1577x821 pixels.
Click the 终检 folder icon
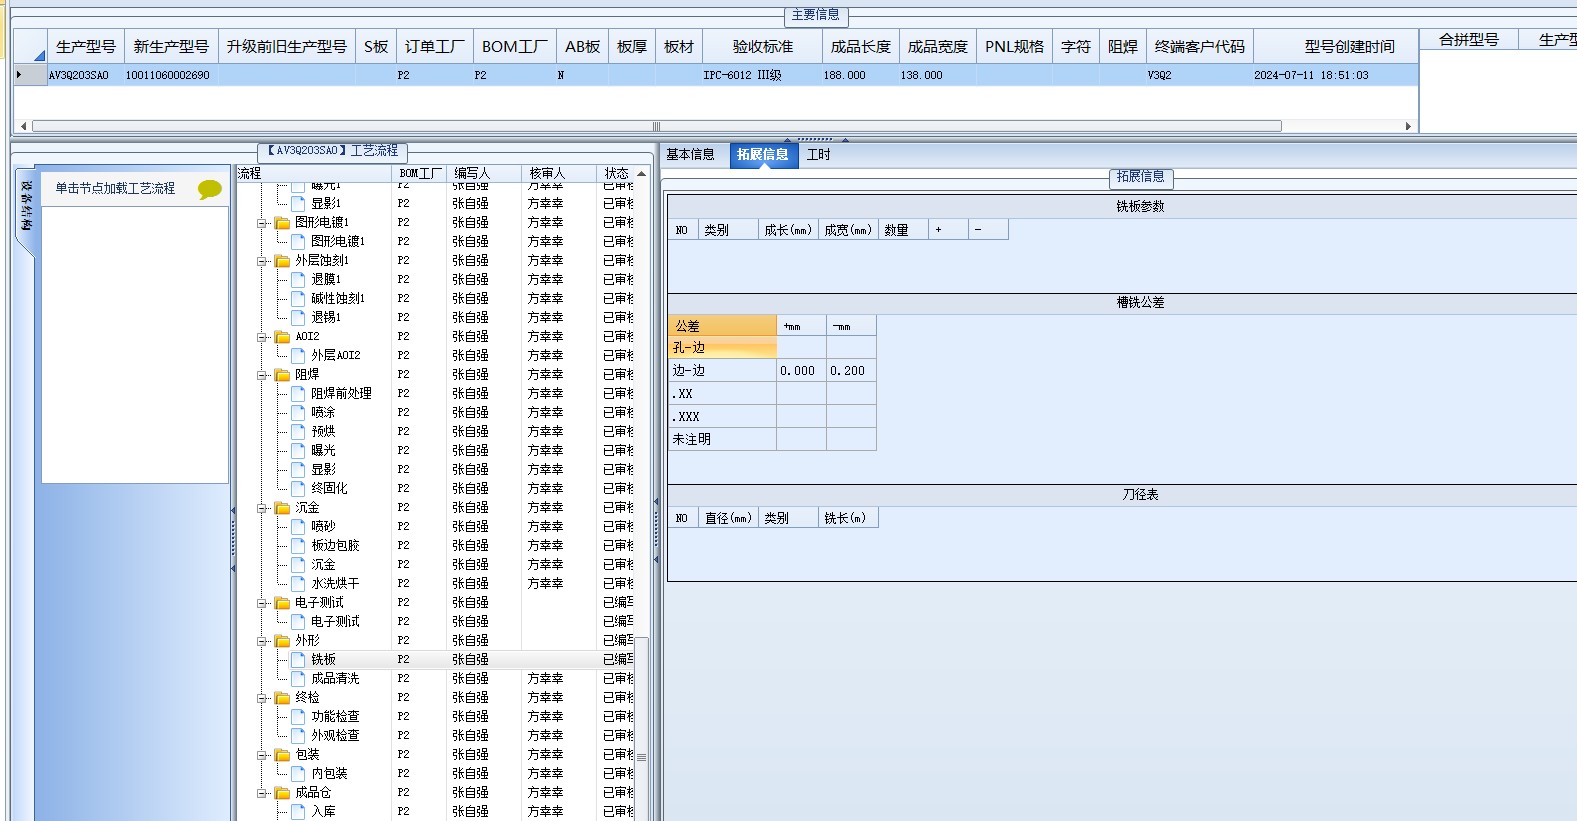pos(283,698)
